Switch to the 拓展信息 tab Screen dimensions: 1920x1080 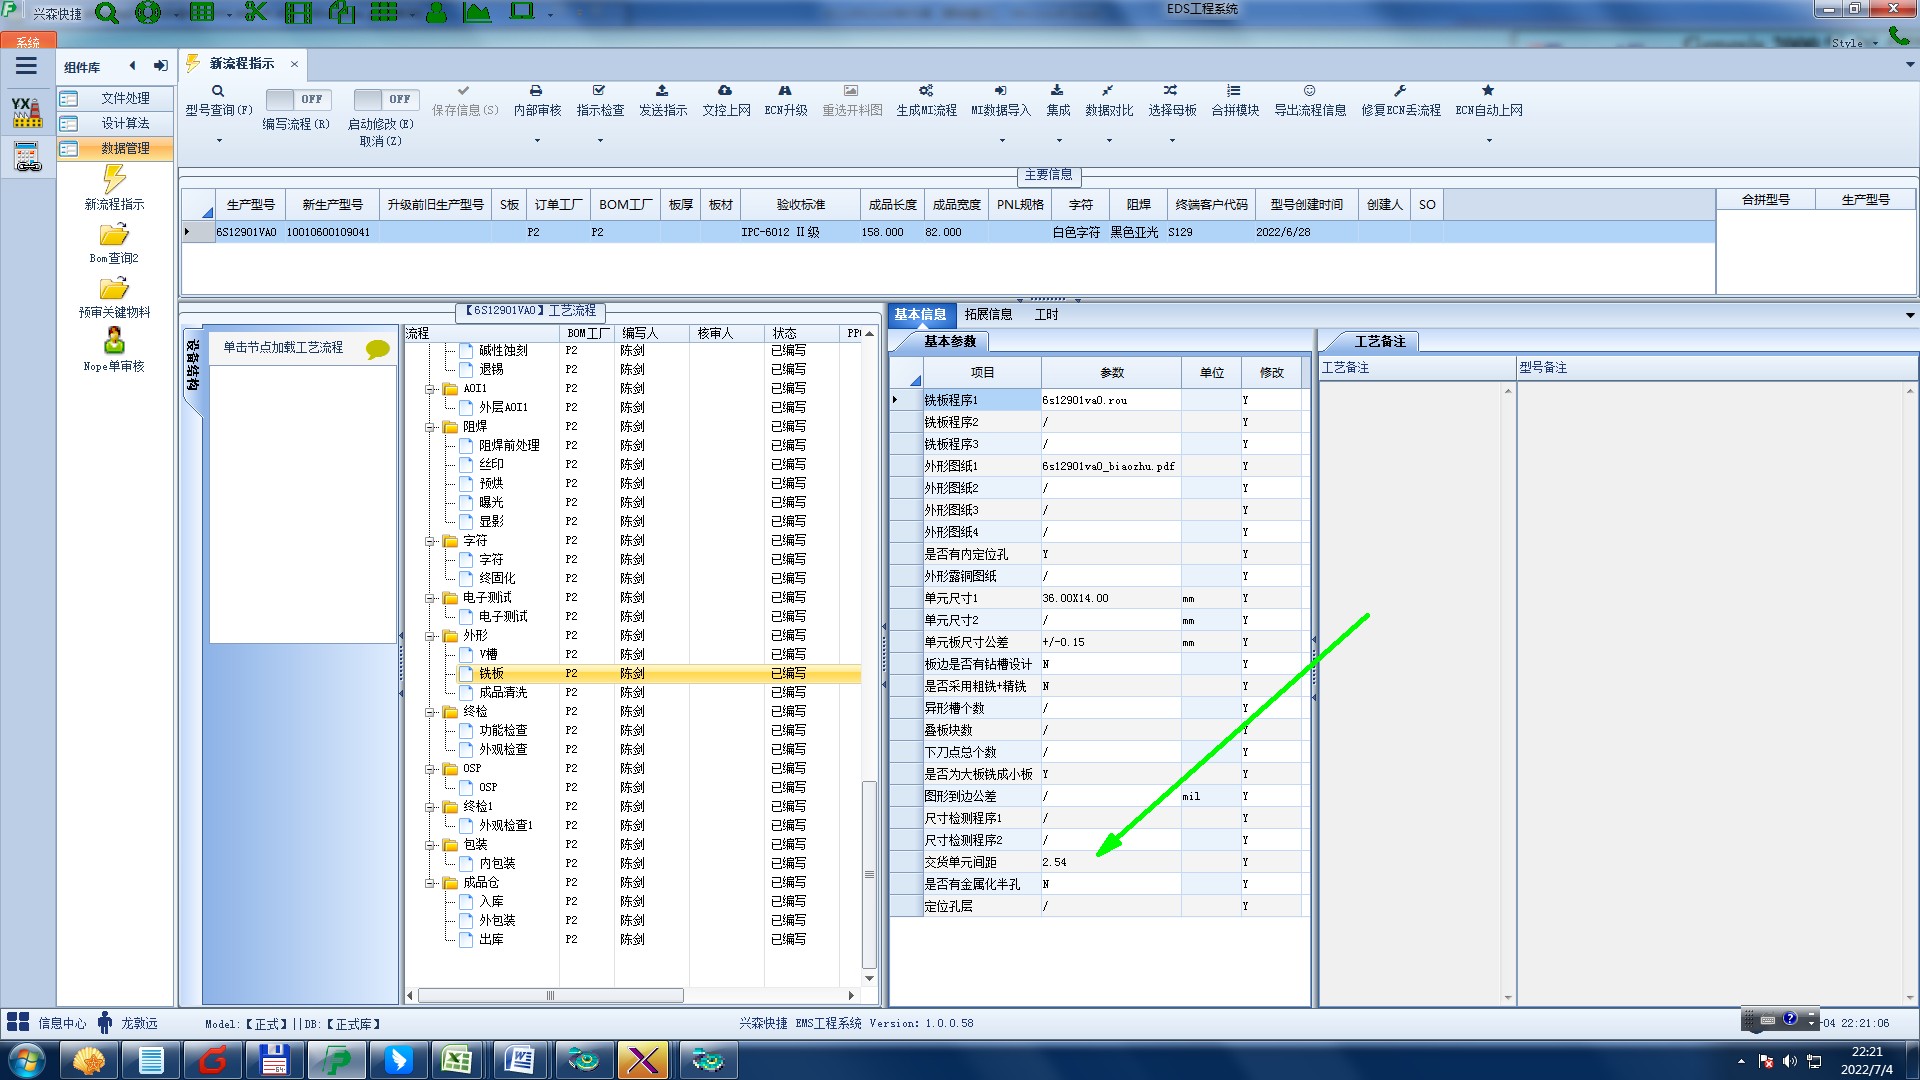click(988, 314)
